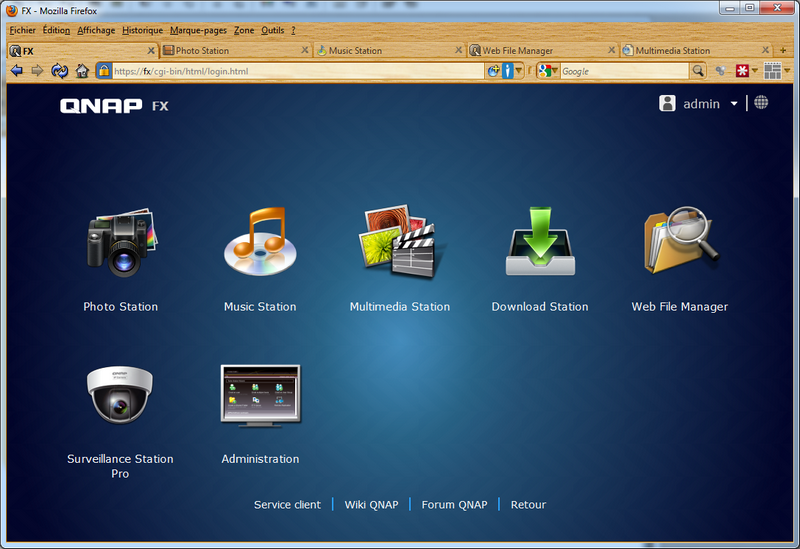Close the Photo Station tab
The width and height of the screenshot is (800, 549).
point(305,50)
